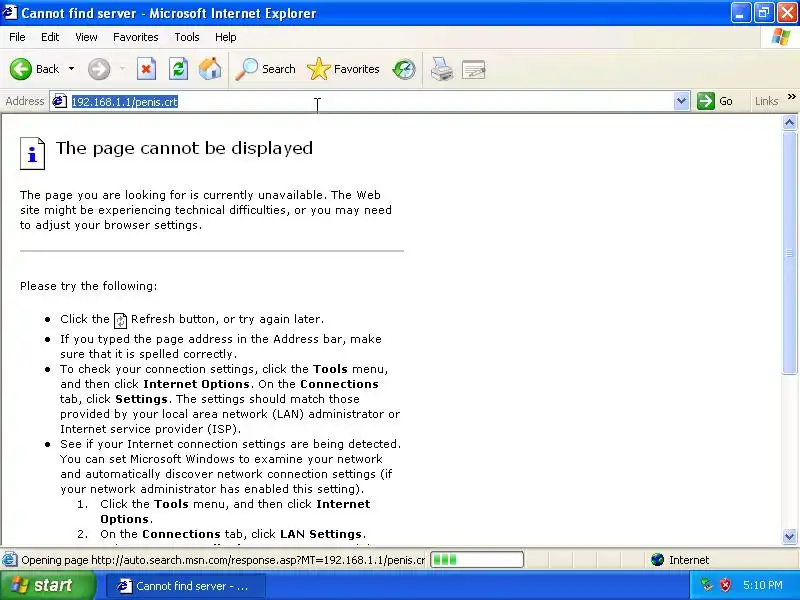Click the inline Refresh icon in instructions

coord(120,320)
